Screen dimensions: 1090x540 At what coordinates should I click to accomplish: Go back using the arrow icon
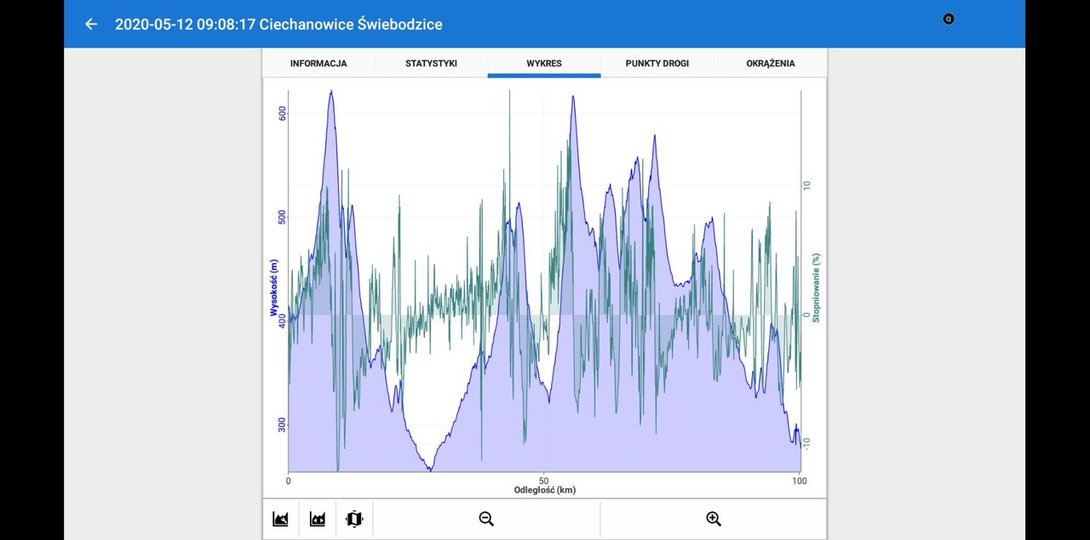pos(91,24)
